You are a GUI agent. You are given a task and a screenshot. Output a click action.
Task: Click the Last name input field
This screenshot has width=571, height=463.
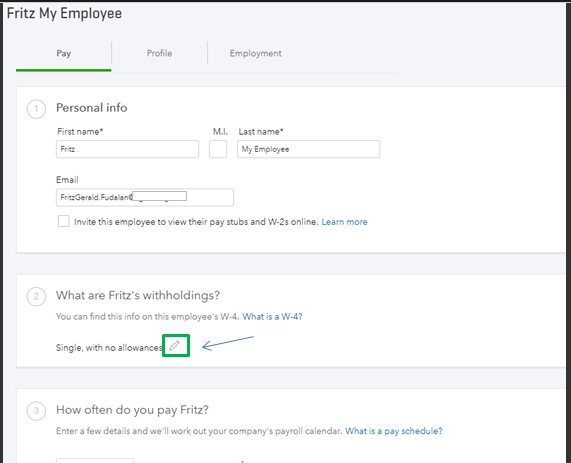point(308,149)
